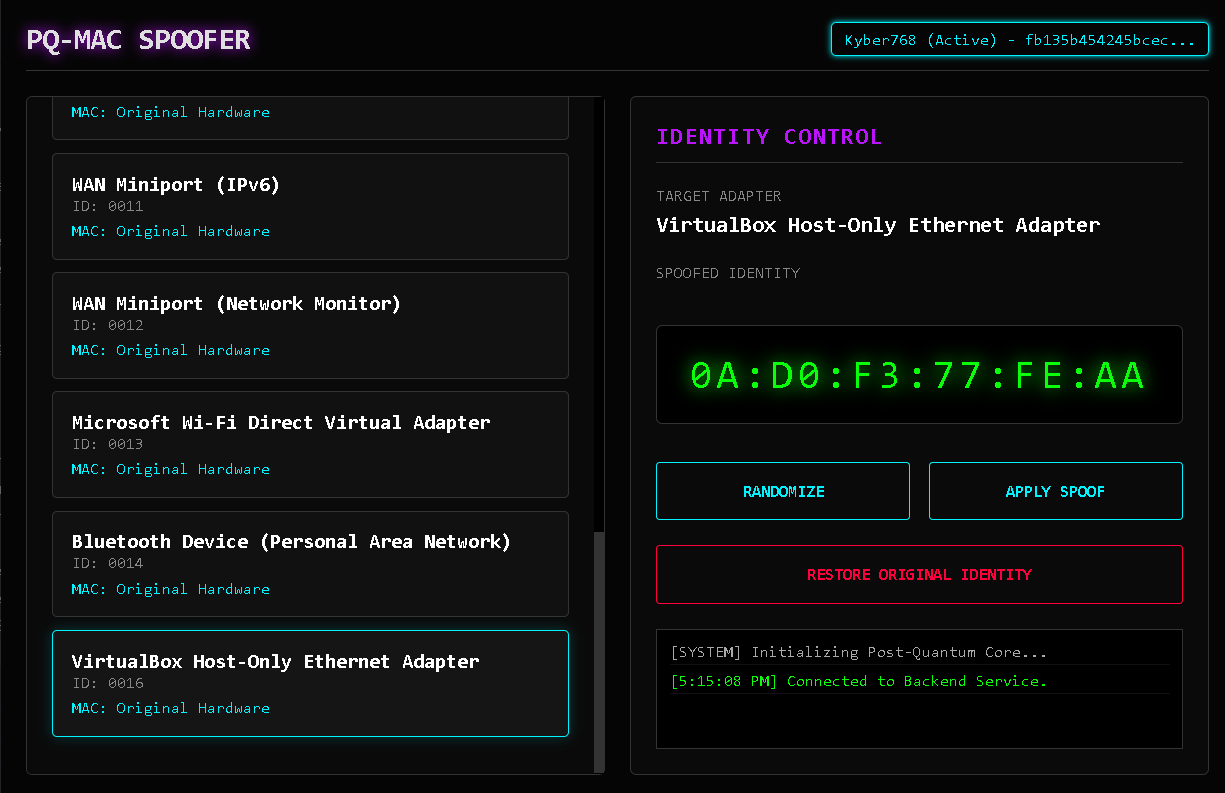Click MAC status under Bluetooth Device
The width and height of the screenshot is (1225, 793).
171,589
